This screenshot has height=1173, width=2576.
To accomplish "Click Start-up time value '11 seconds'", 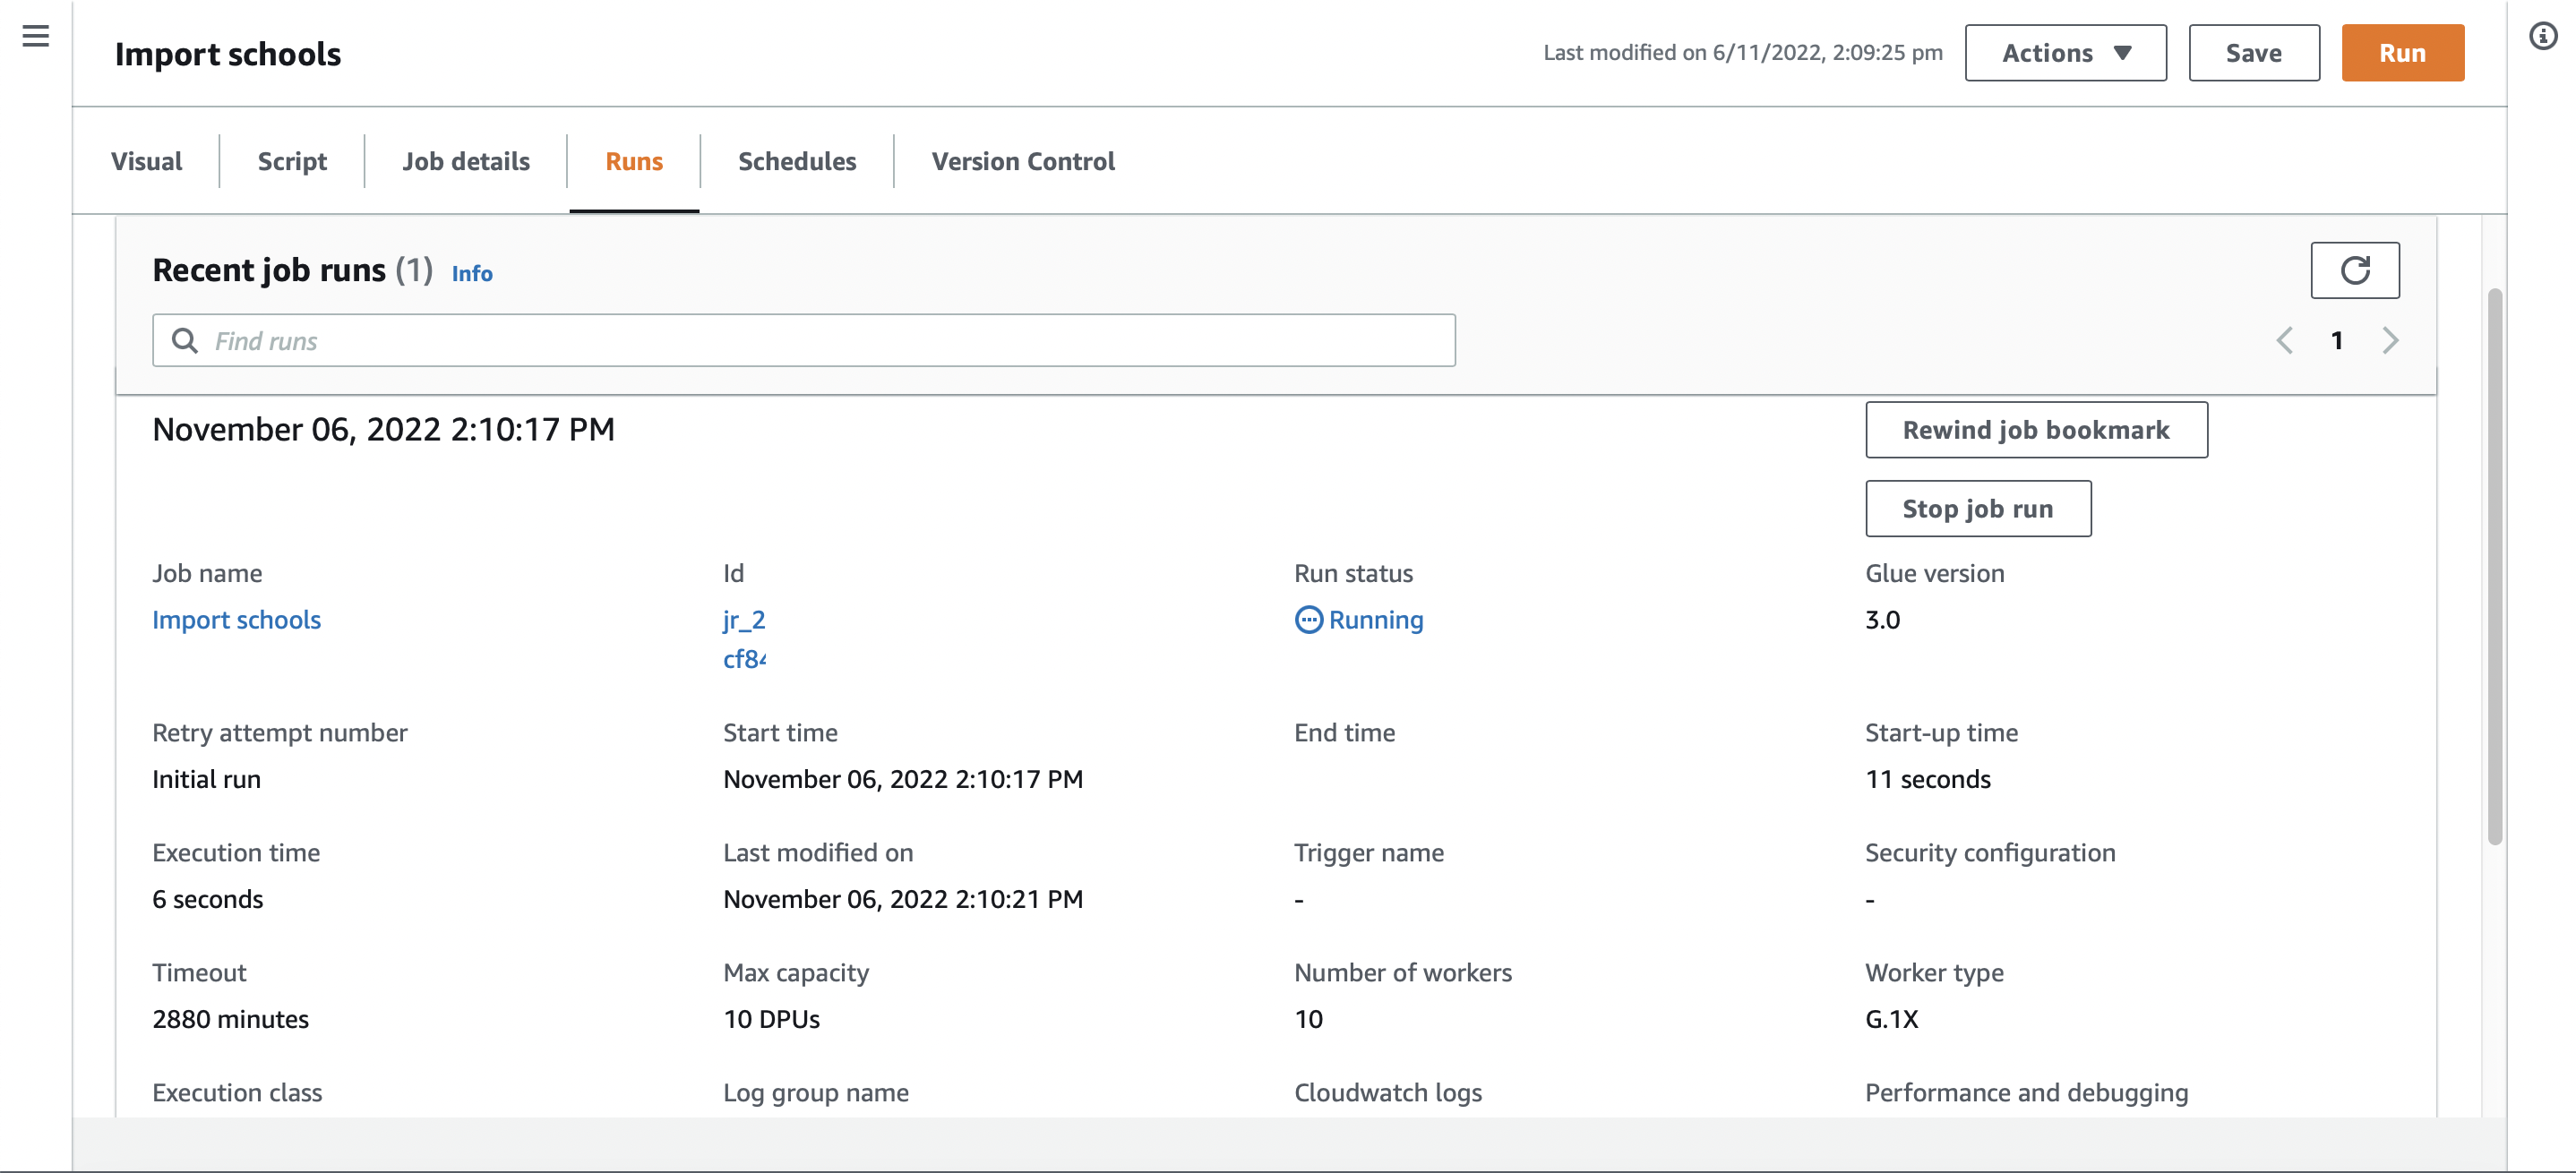I will pos(1927,779).
